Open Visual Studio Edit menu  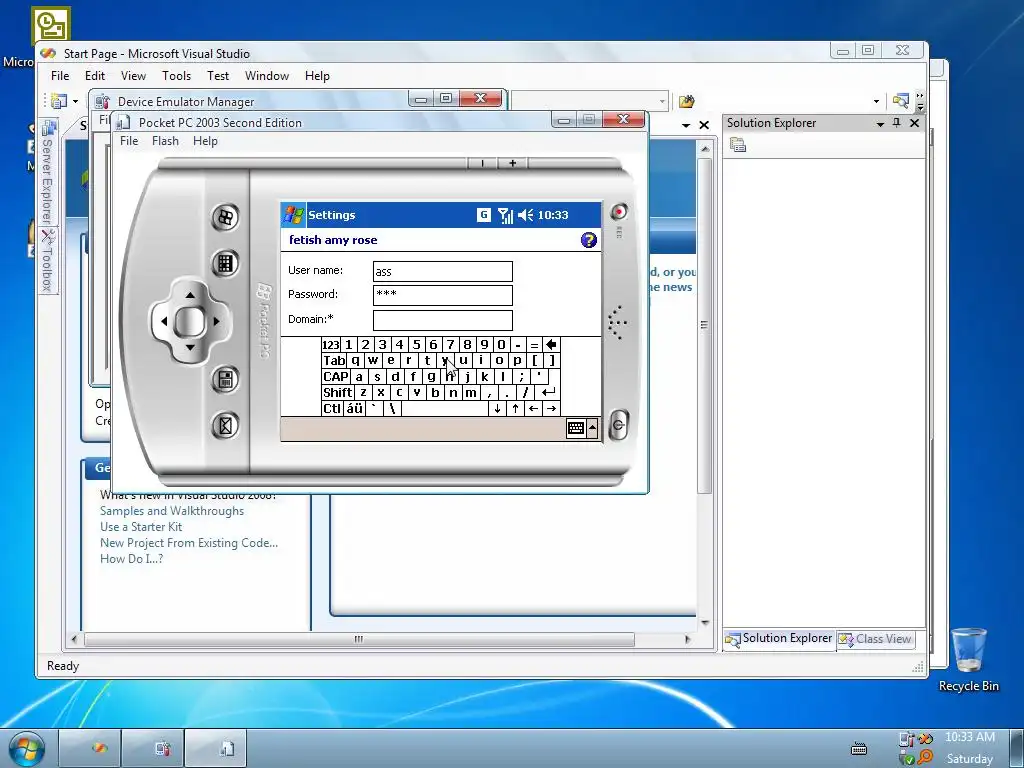(95, 76)
